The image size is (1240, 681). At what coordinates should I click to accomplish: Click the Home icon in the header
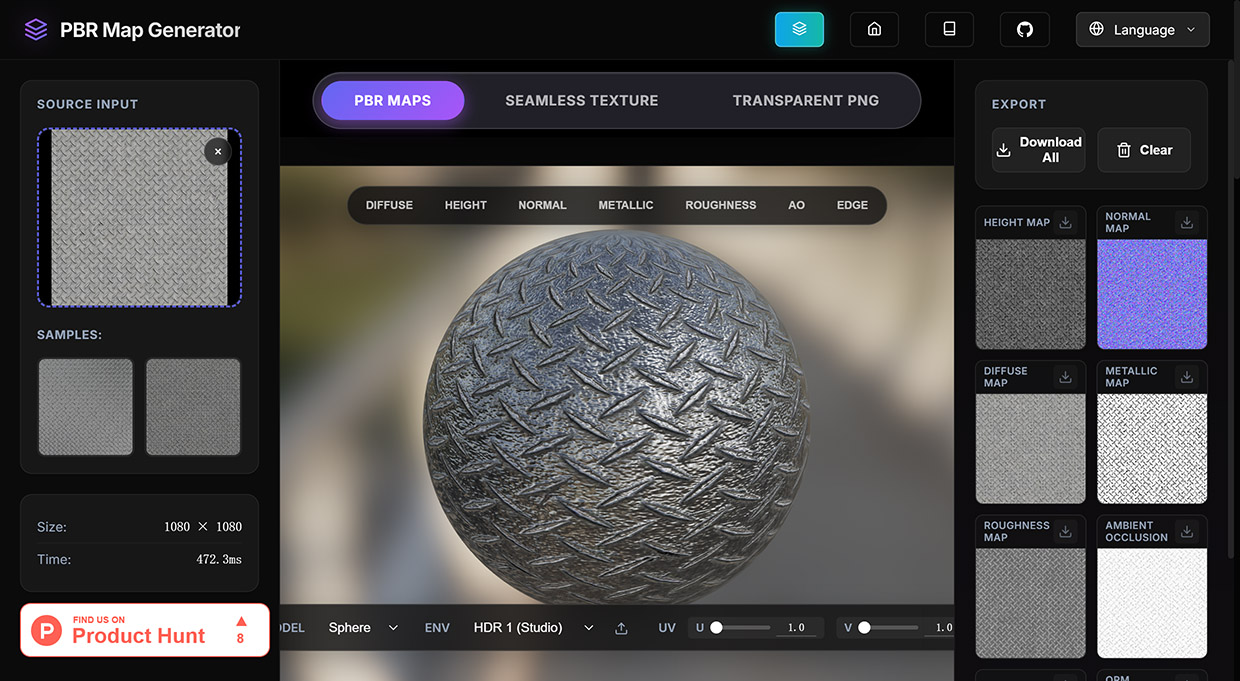873,29
